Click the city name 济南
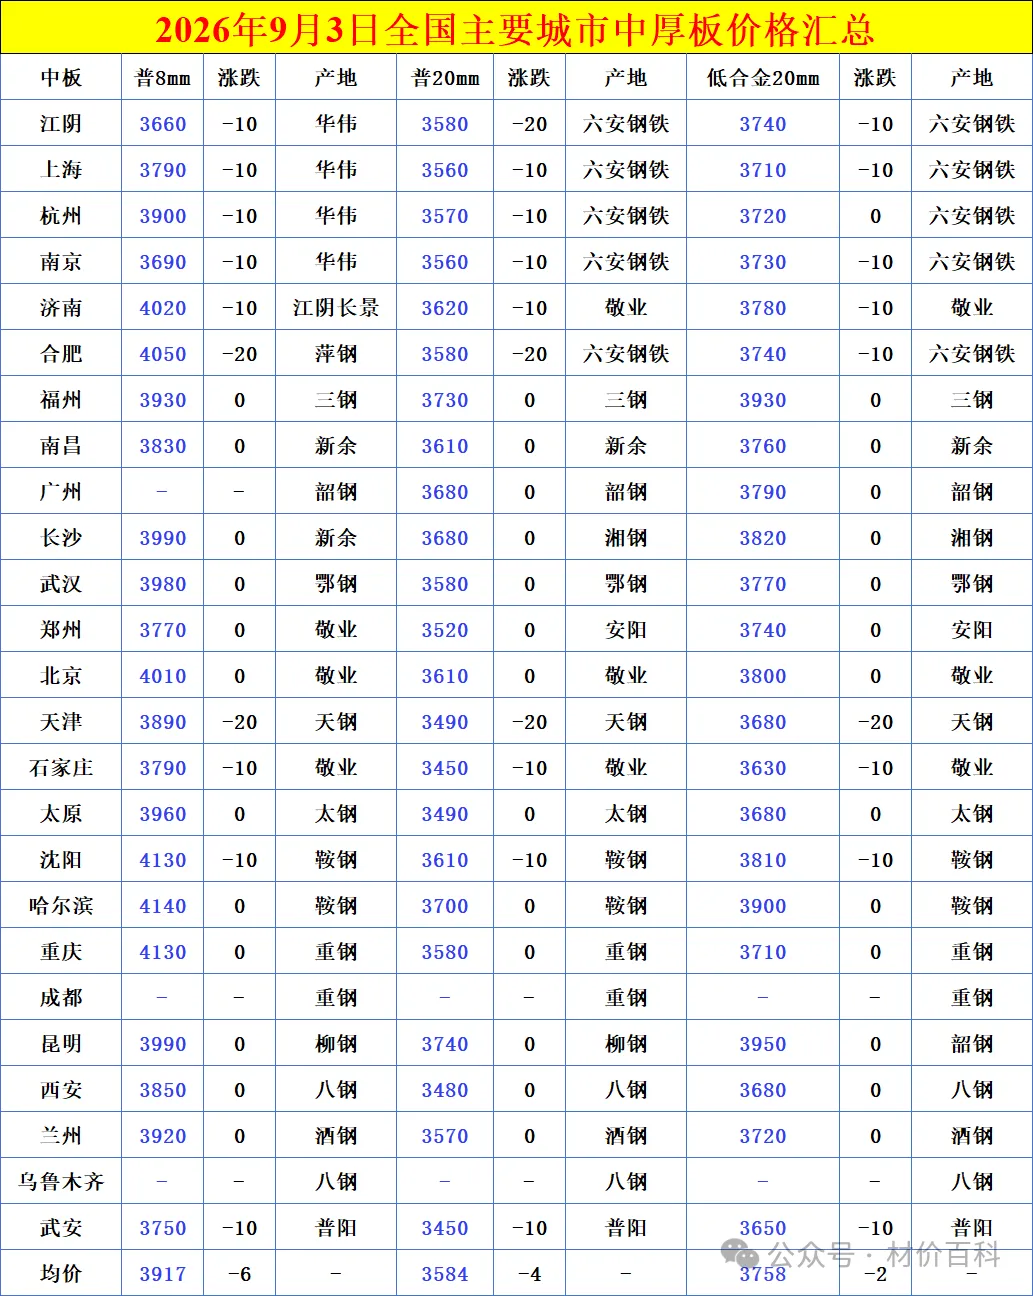Screen dimensions: 1033x1296 click(61, 308)
